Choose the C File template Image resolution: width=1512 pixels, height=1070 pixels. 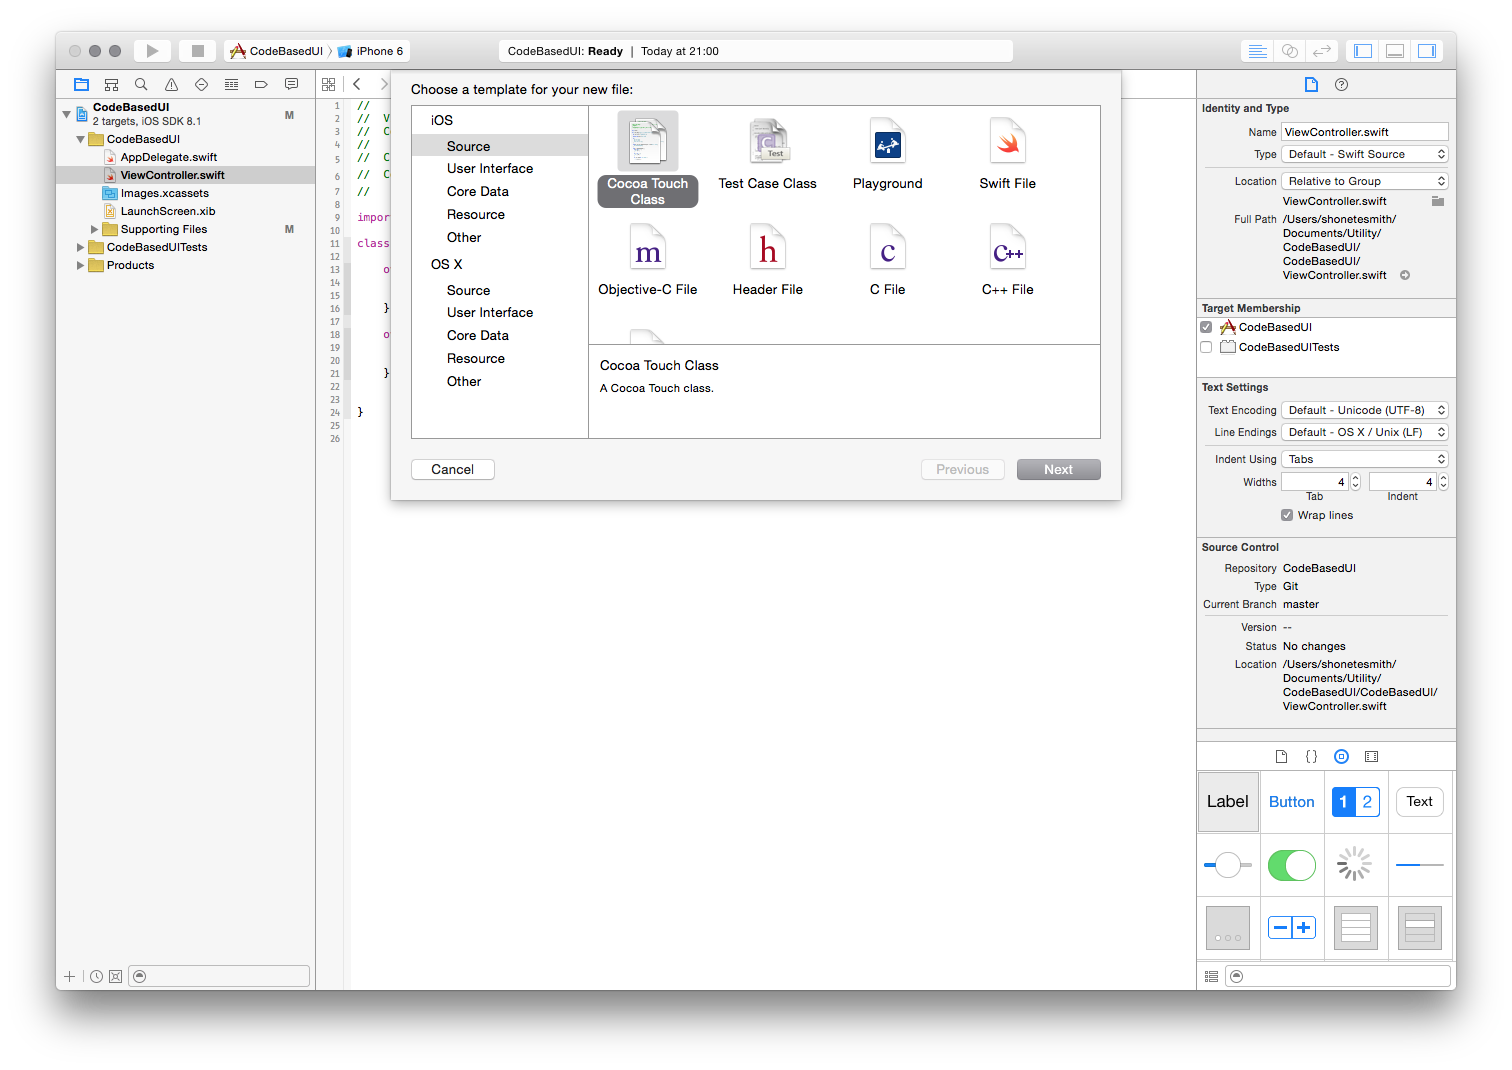(888, 260)
